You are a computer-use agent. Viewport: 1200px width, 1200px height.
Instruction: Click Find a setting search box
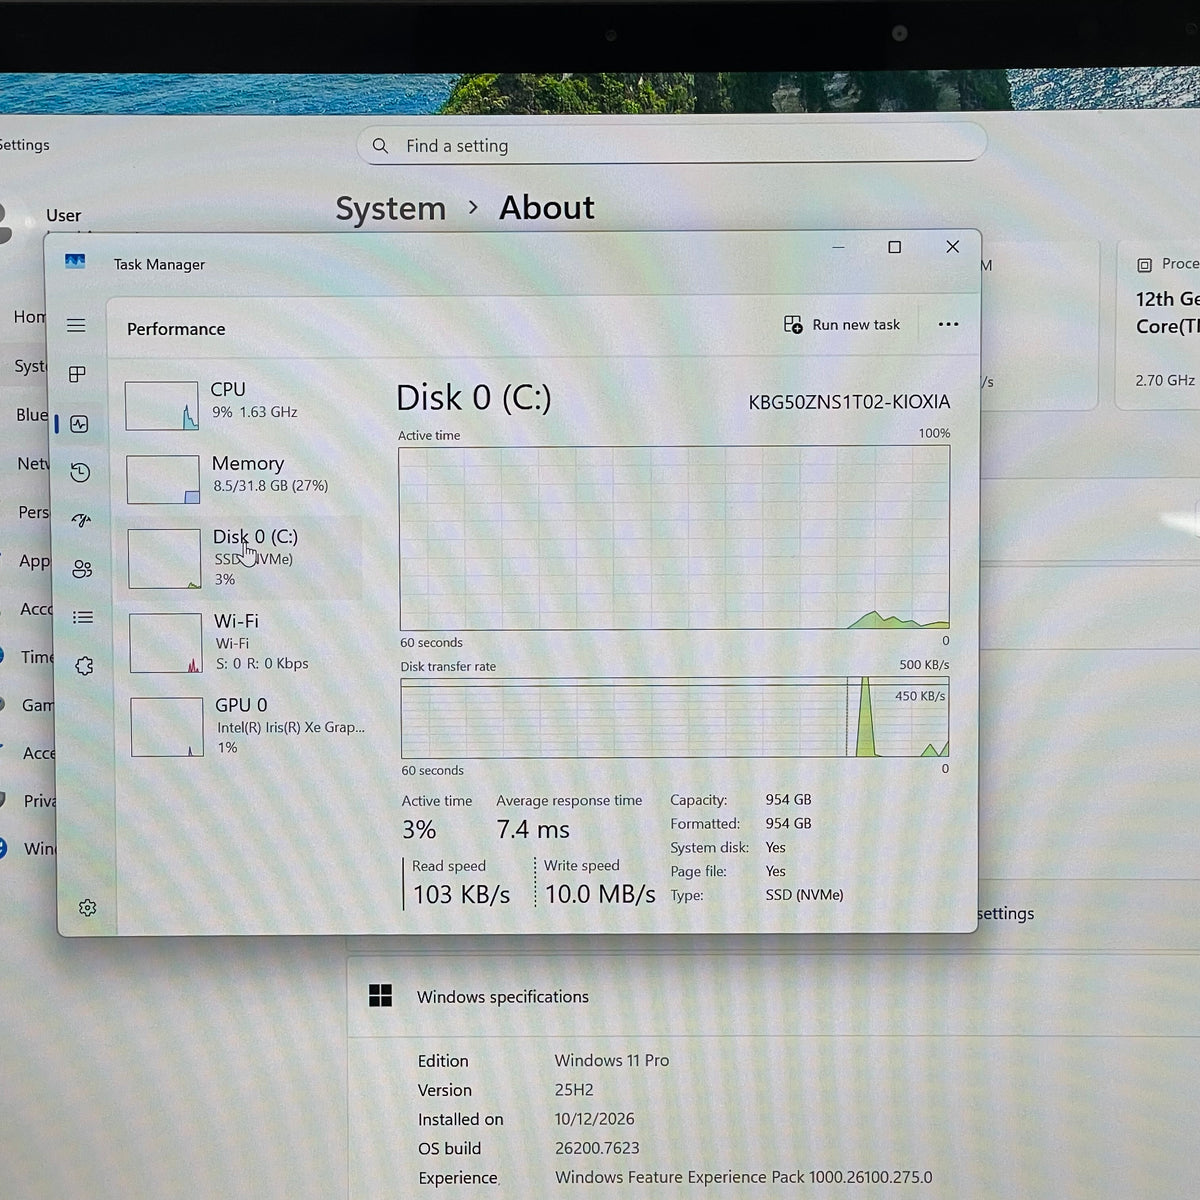point(672,146)
